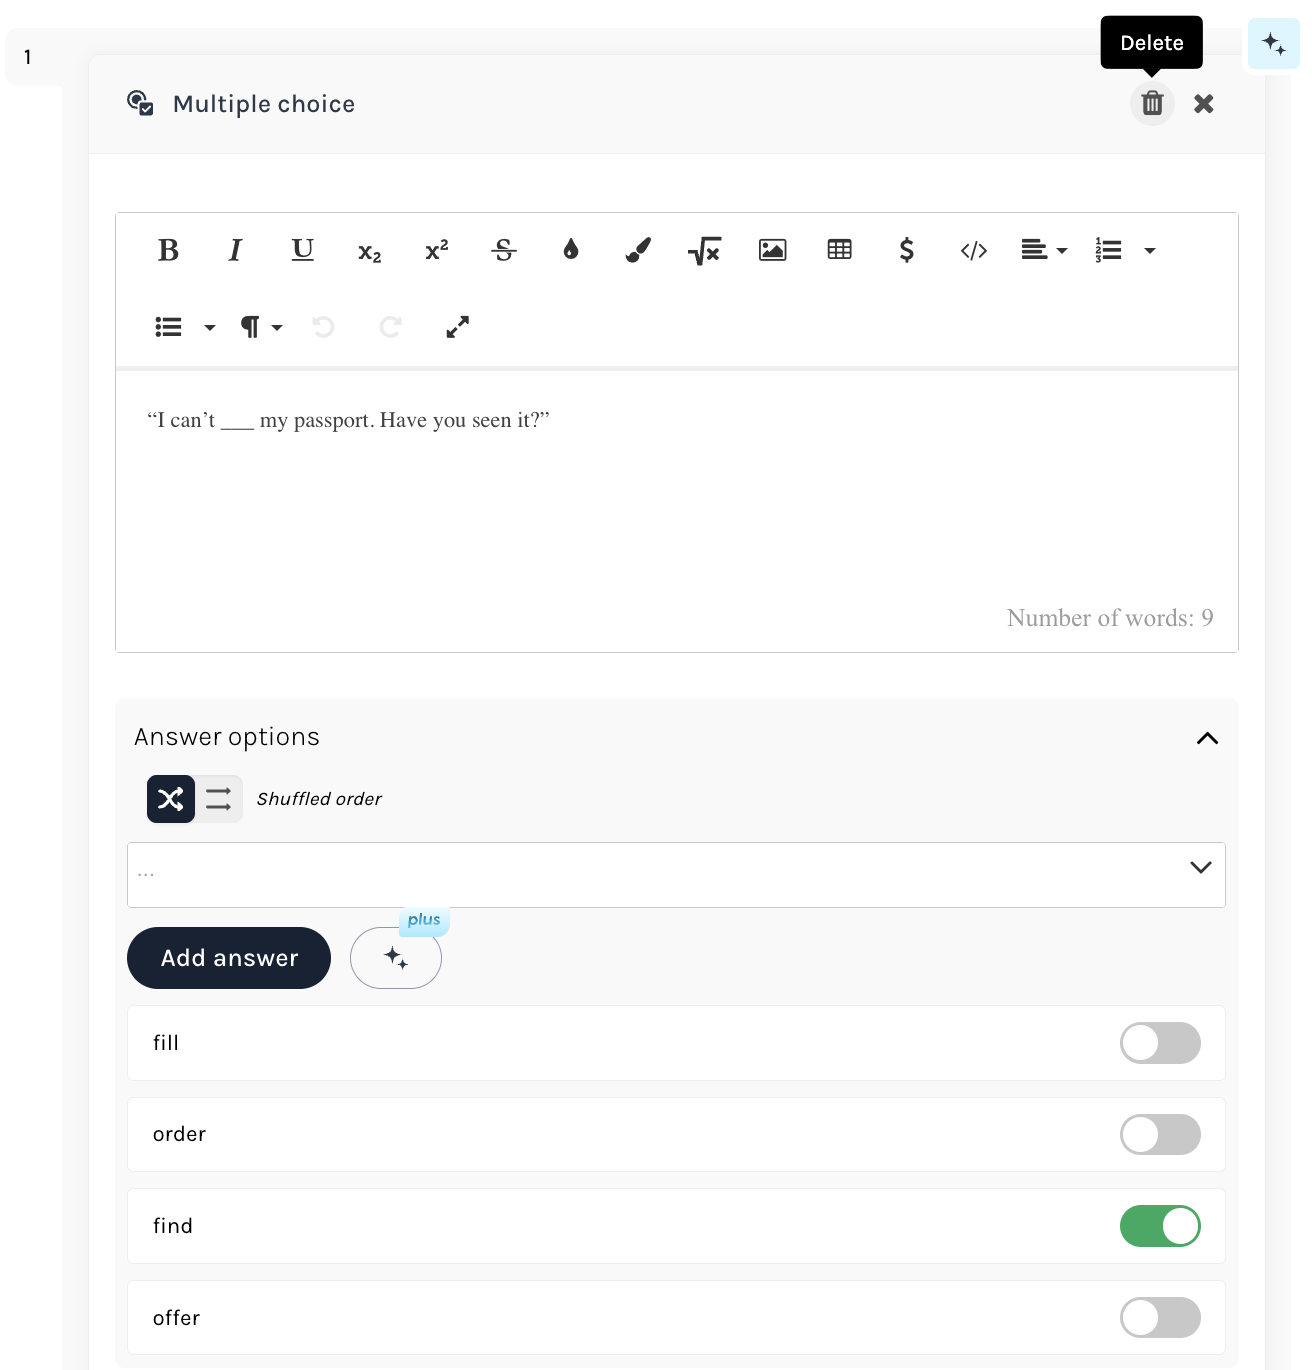Insert a table in the editor

point(839,250)
